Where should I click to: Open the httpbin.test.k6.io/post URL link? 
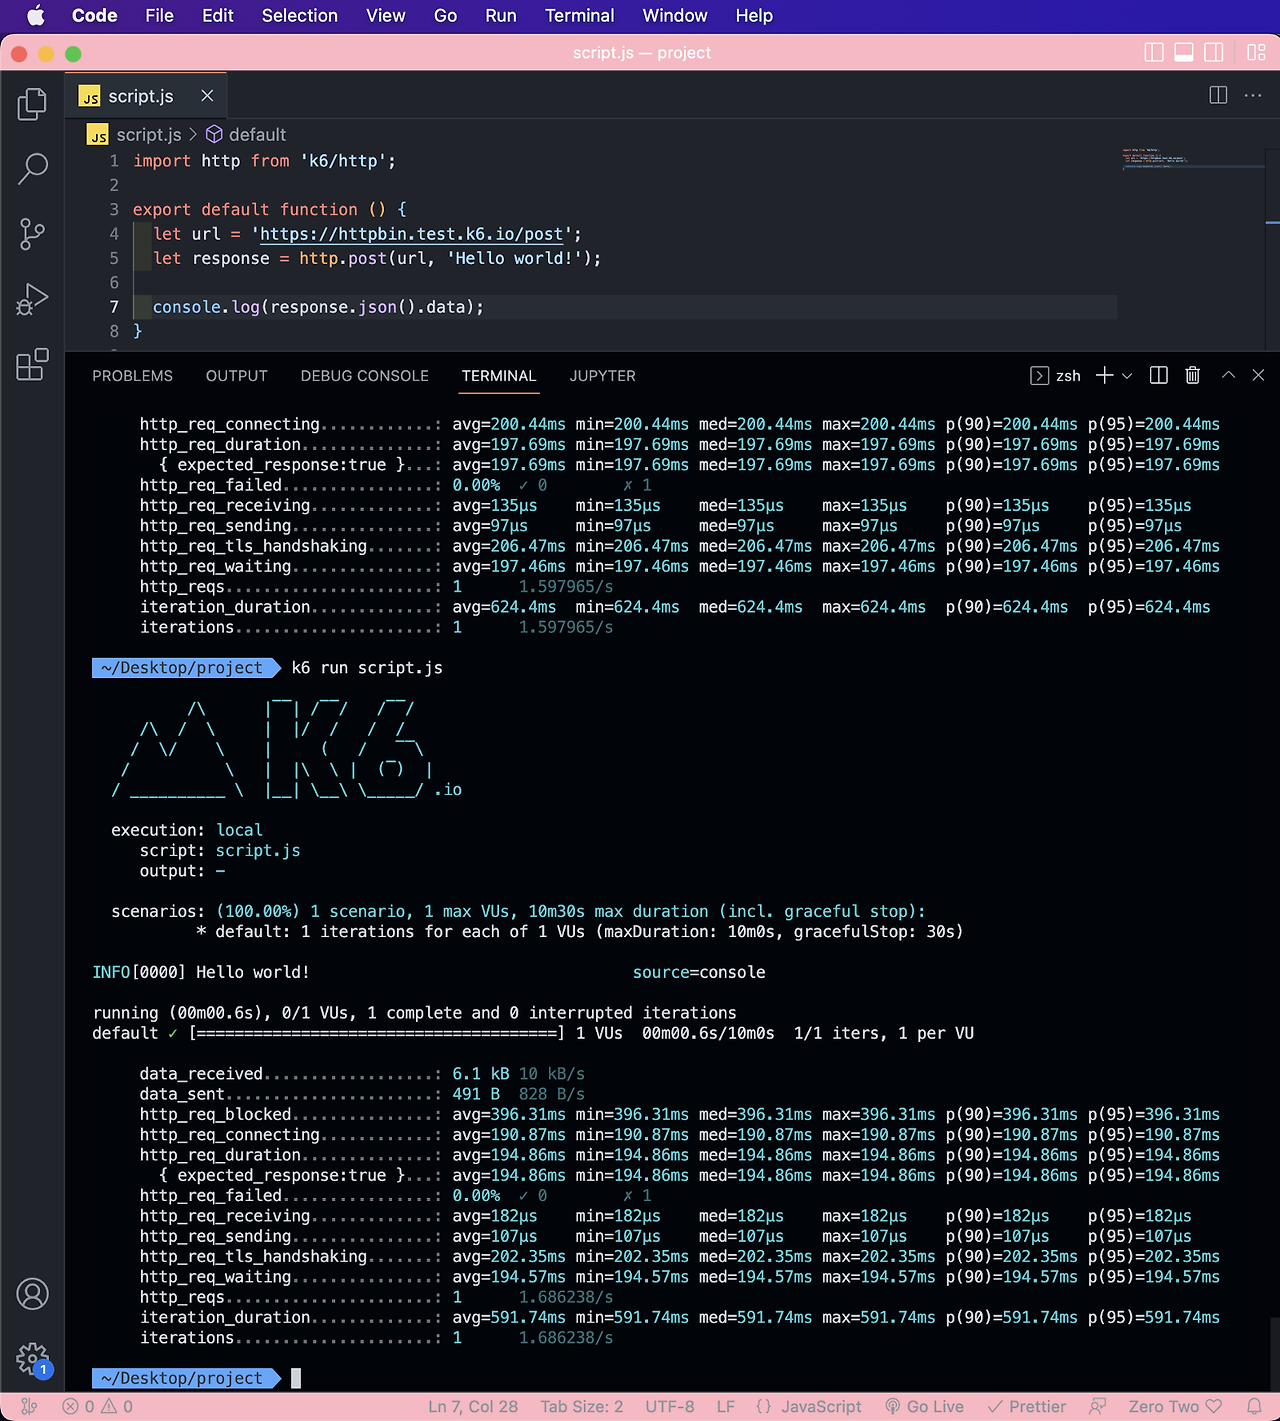point(411,234)
